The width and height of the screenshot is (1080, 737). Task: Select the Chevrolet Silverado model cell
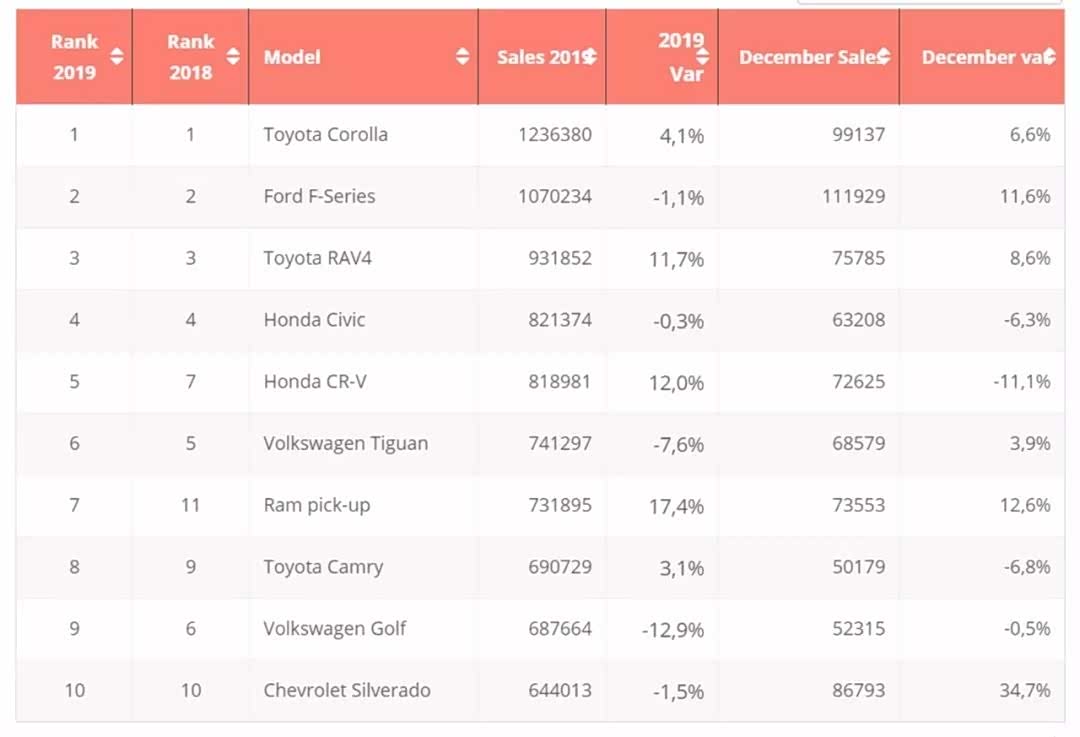(x=347, y=691)
